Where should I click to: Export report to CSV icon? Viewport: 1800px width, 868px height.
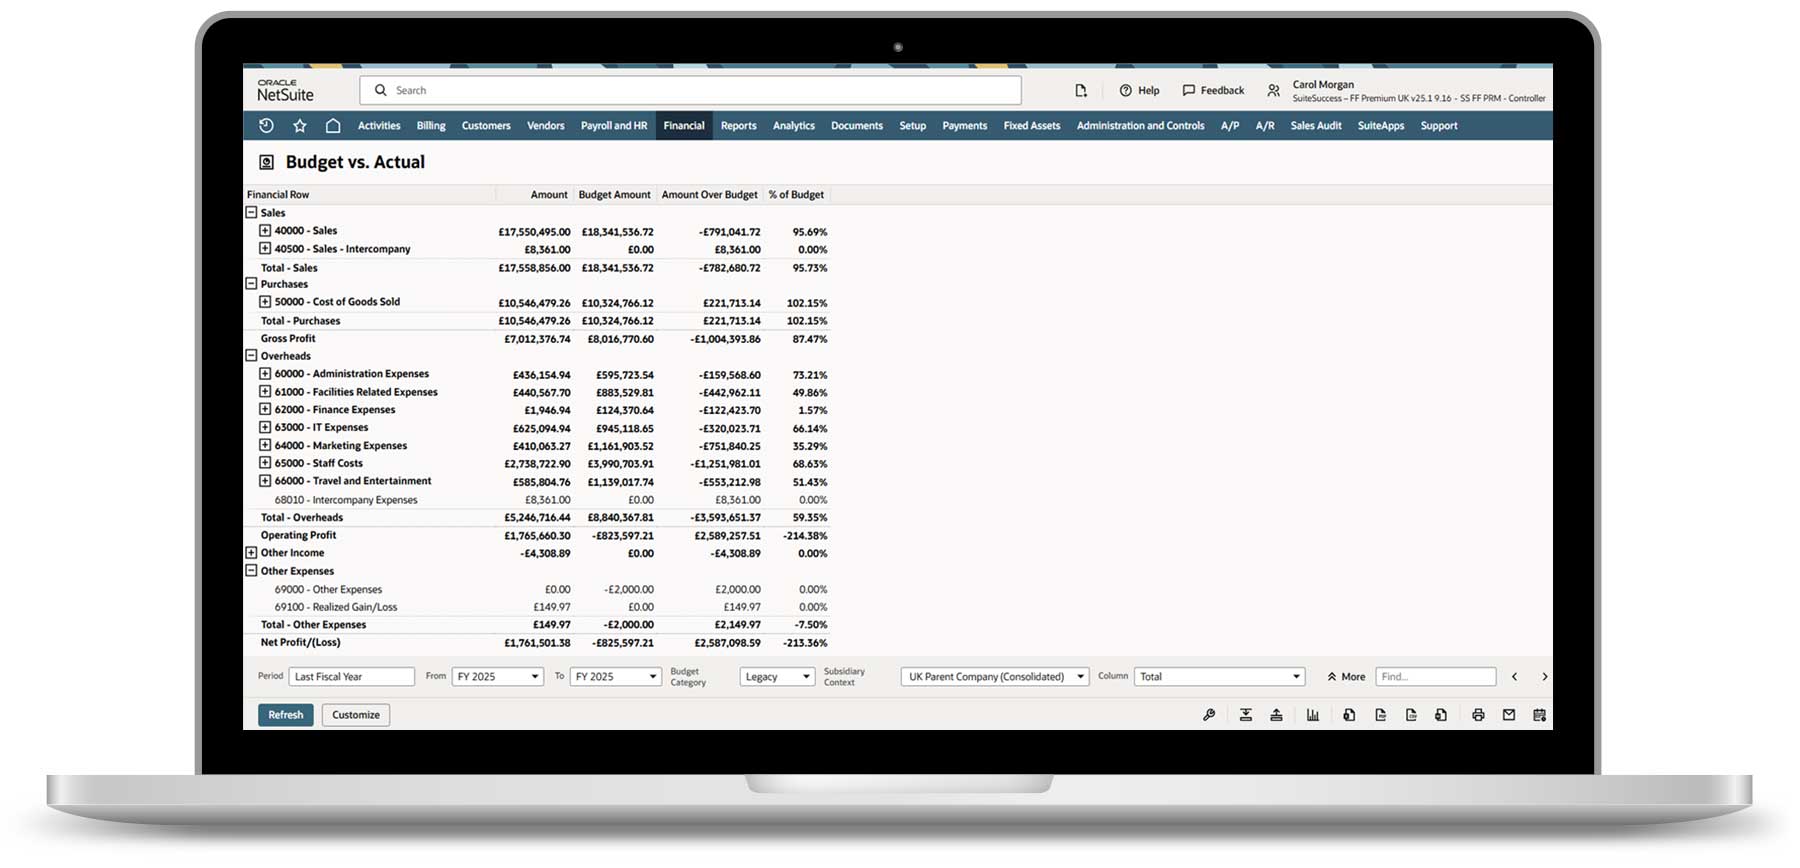pyautogui.click(x=1411, y=715)
